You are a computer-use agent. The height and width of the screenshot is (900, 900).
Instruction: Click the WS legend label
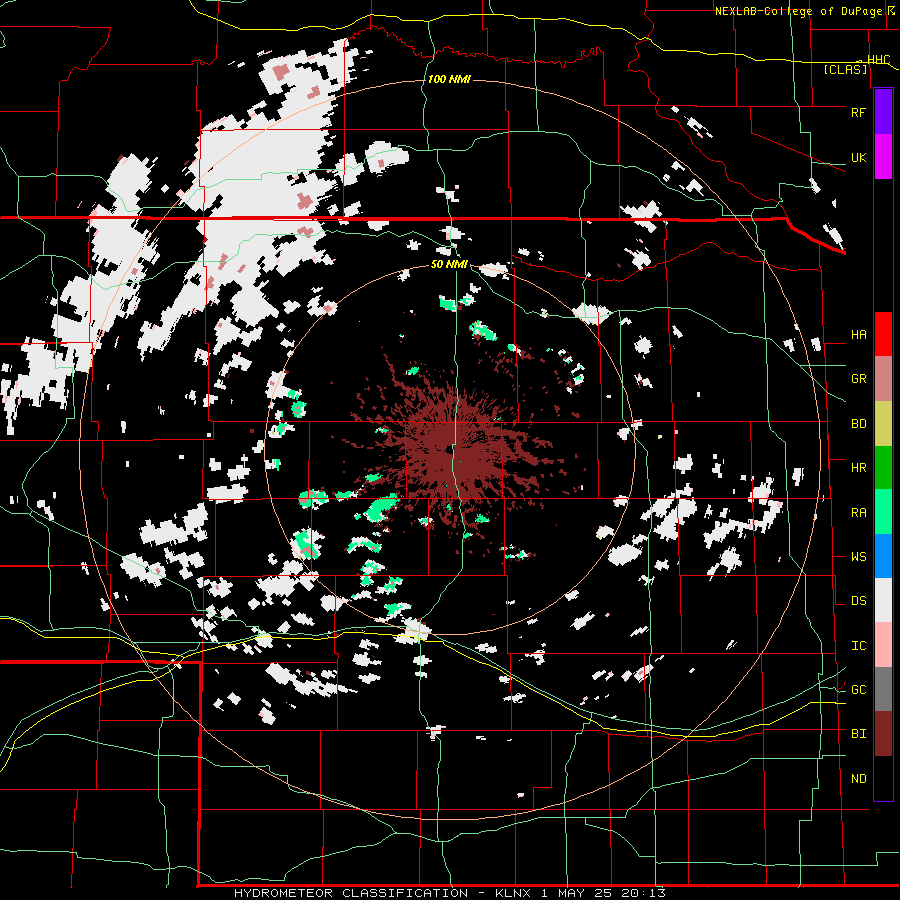[858, 557]
